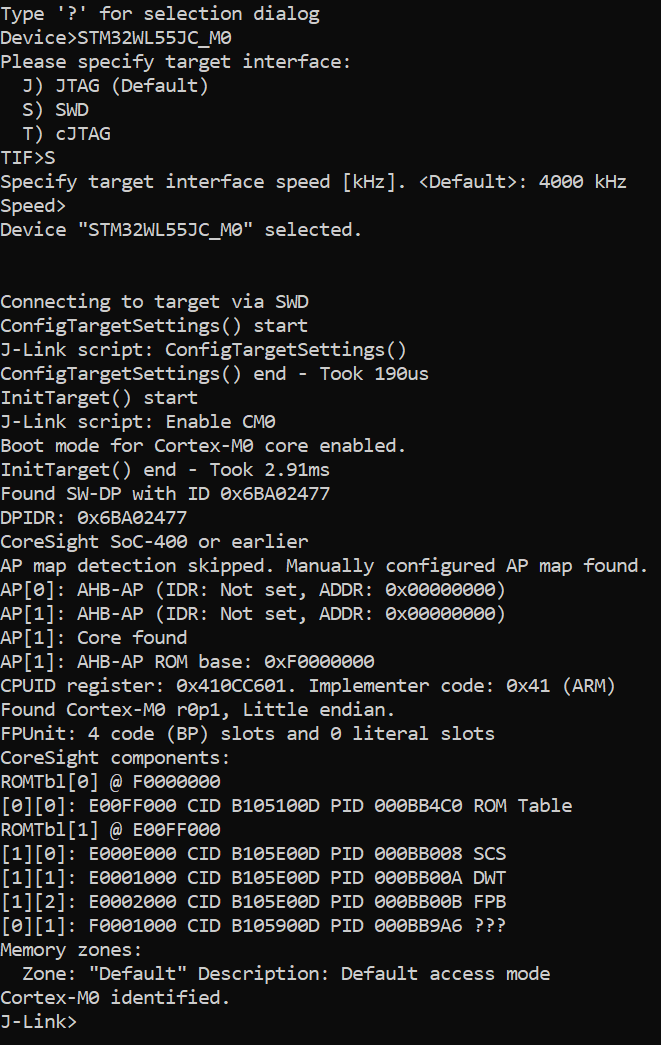Screen dimensions: 661x1045
Task: Click the SCS component entry line
Action: pos(252,854)
